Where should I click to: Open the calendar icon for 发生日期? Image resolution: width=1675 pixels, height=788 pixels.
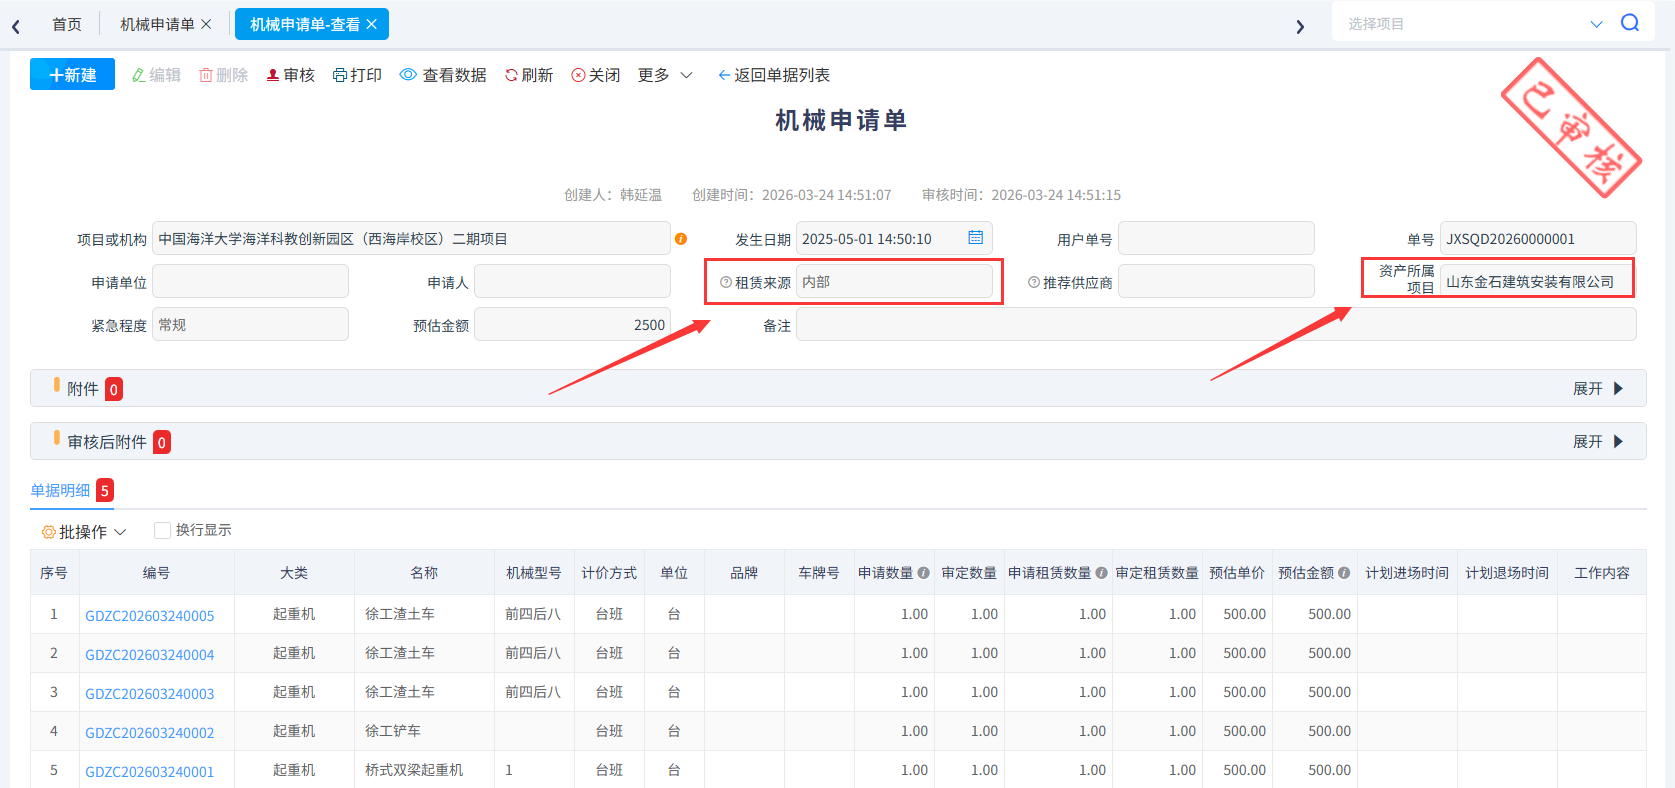click(x=975, y=238)
